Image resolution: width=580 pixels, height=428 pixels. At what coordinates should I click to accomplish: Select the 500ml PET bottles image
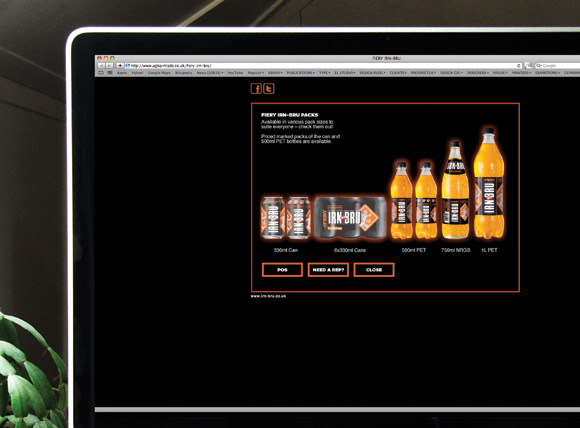pos(414,200)
